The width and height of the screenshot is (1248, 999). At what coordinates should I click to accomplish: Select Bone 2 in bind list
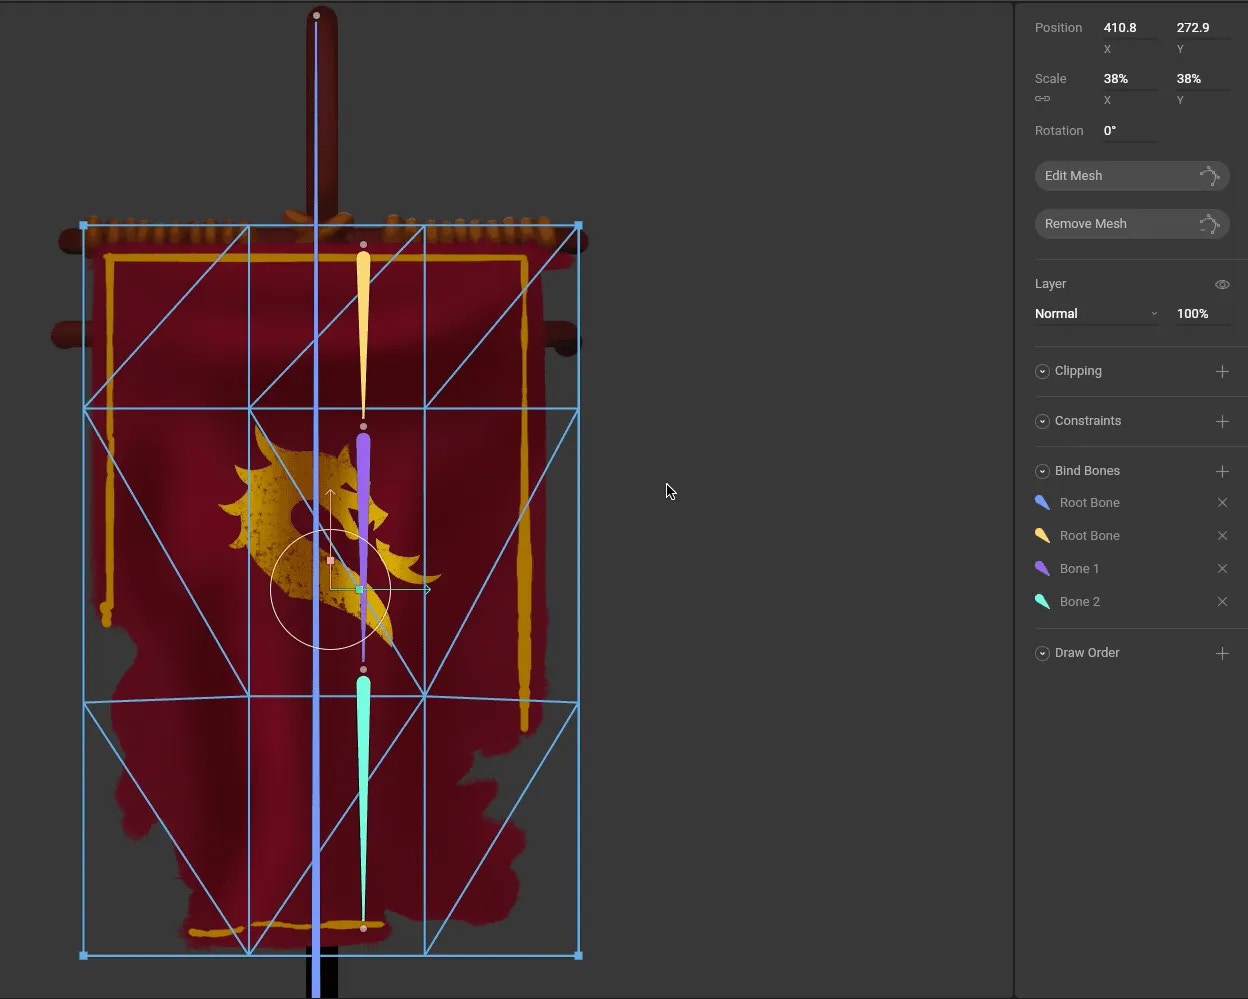1080,602
